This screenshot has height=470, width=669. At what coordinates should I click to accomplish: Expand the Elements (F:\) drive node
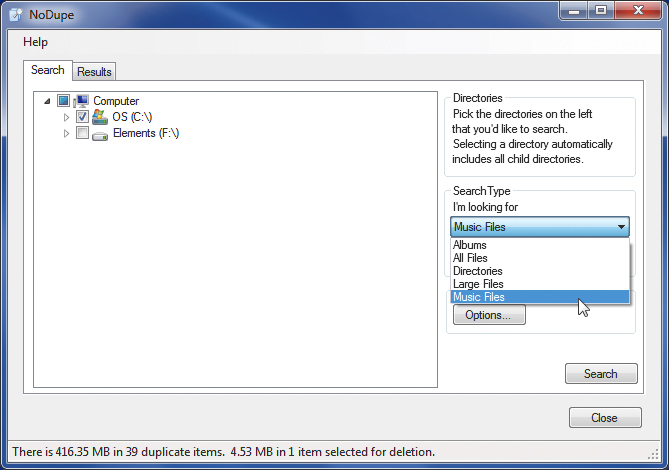tap(67, 133)
